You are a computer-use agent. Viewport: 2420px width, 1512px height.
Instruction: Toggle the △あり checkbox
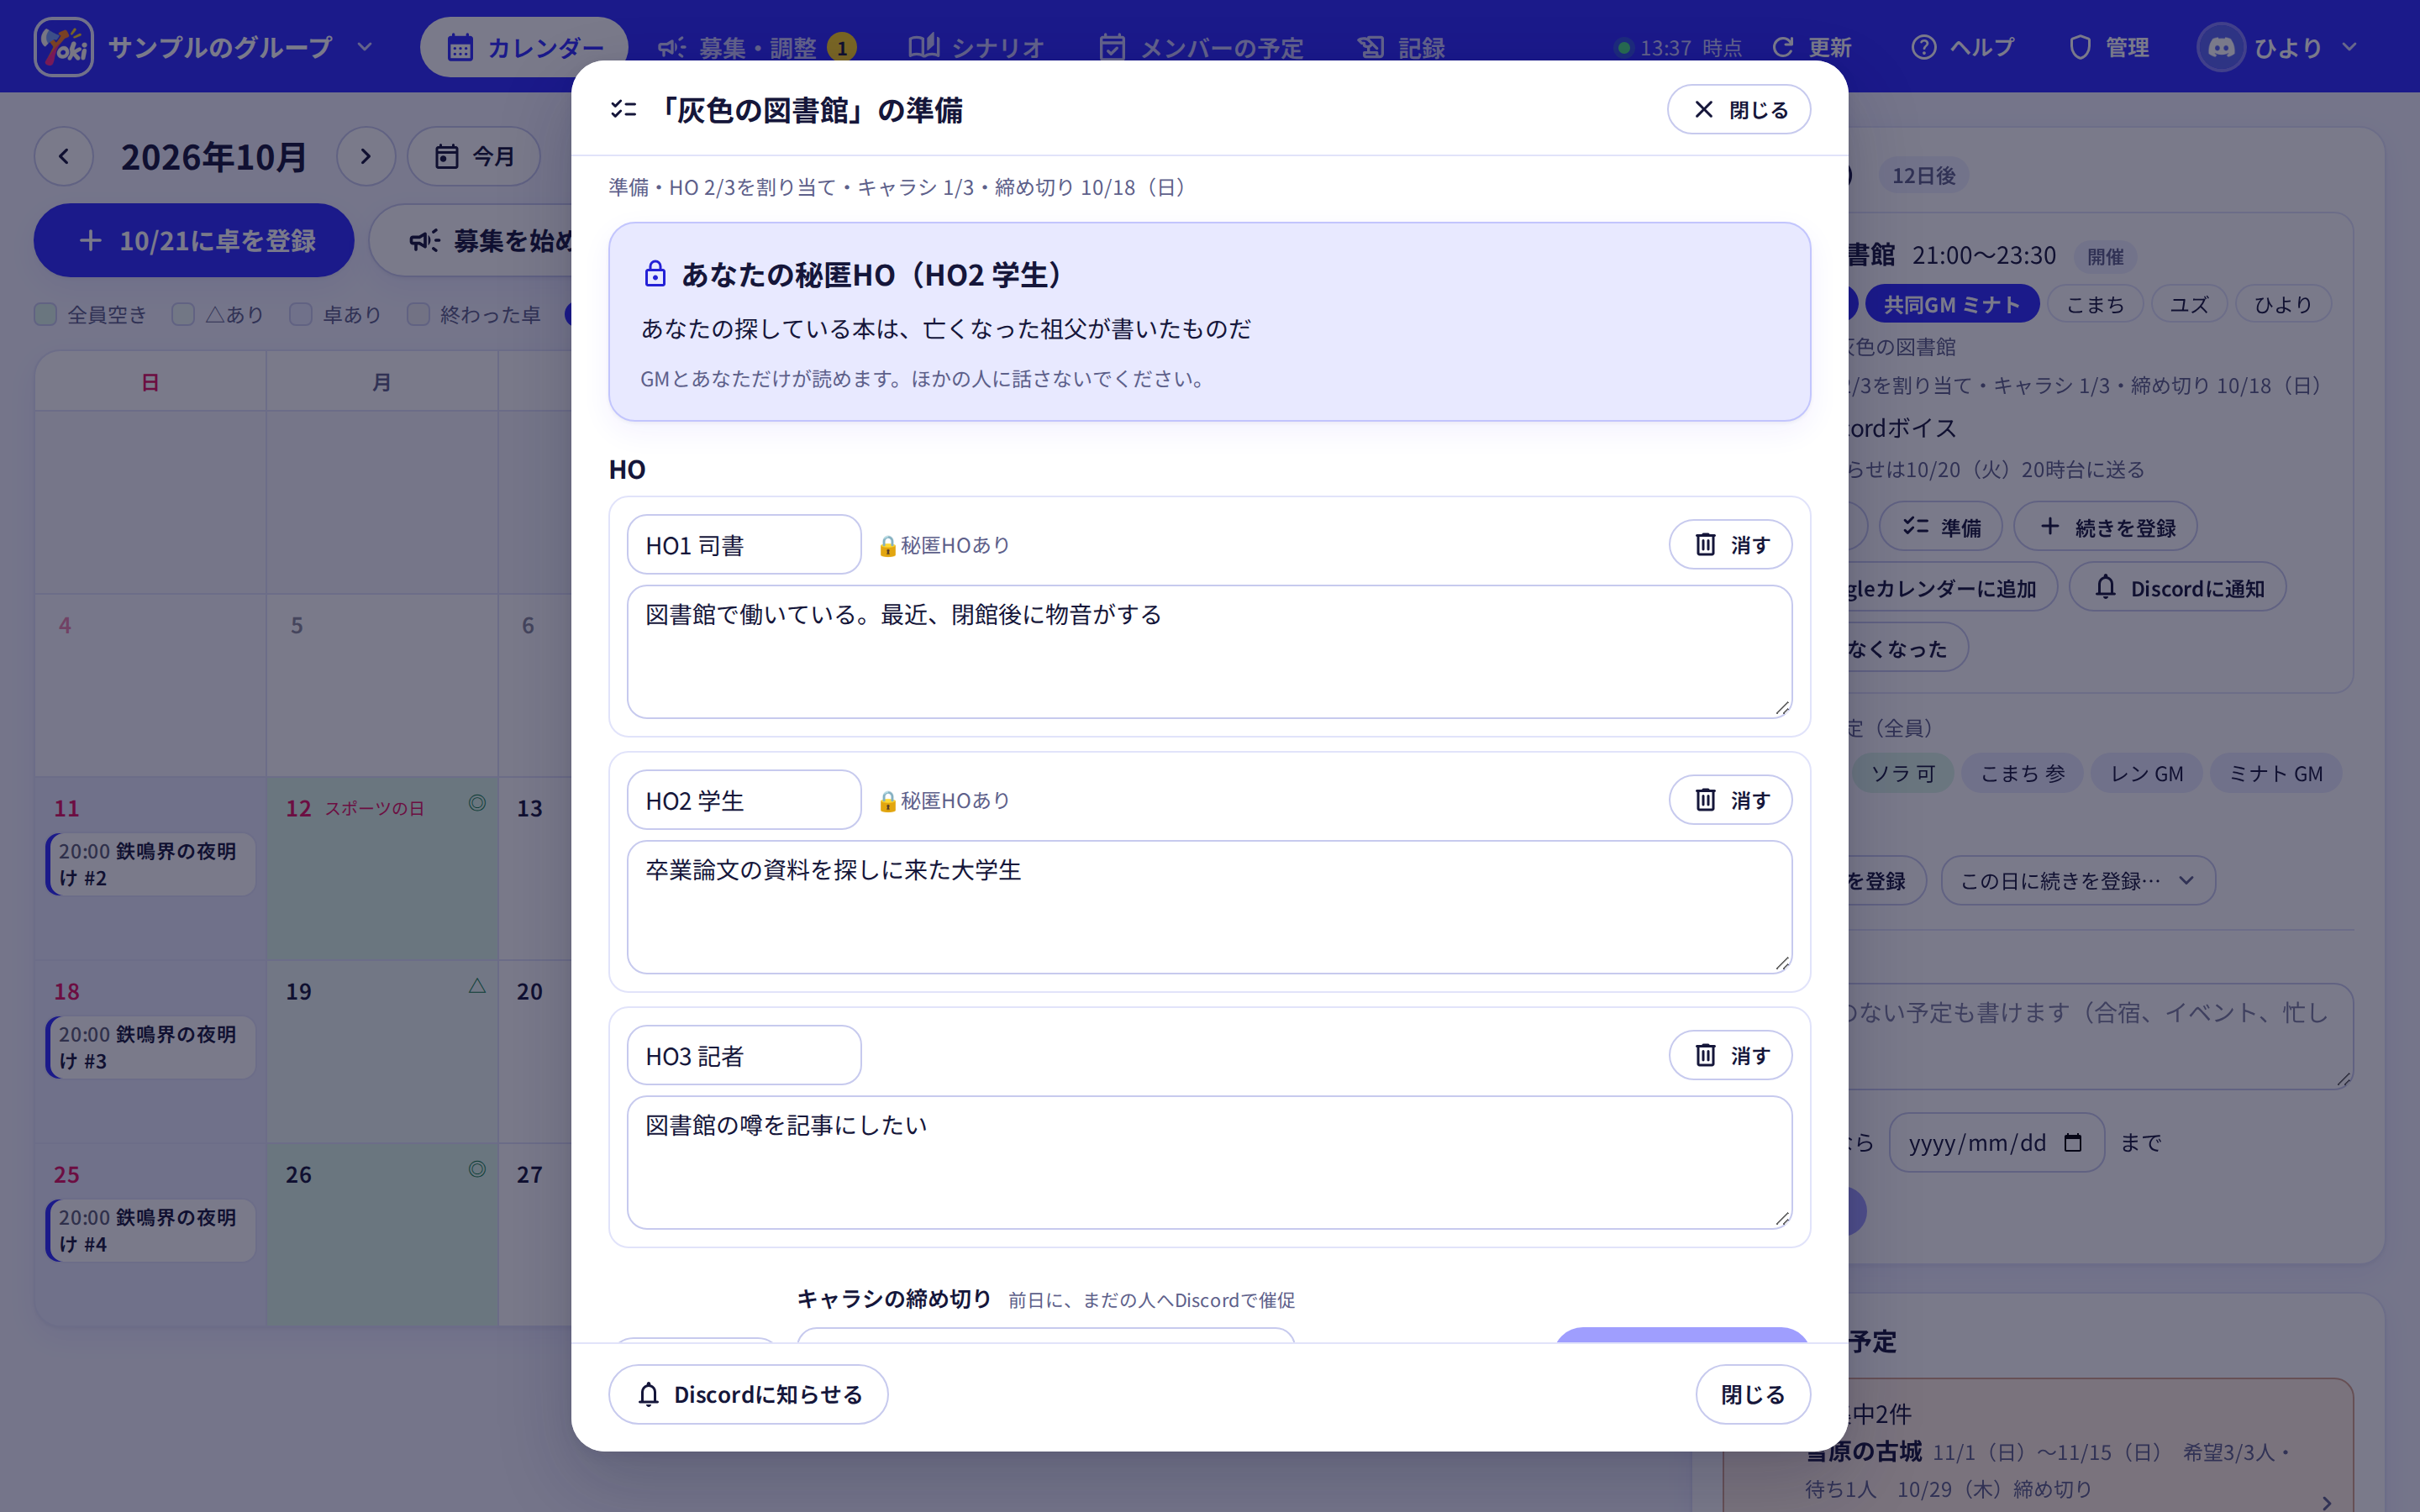point(183,314)
